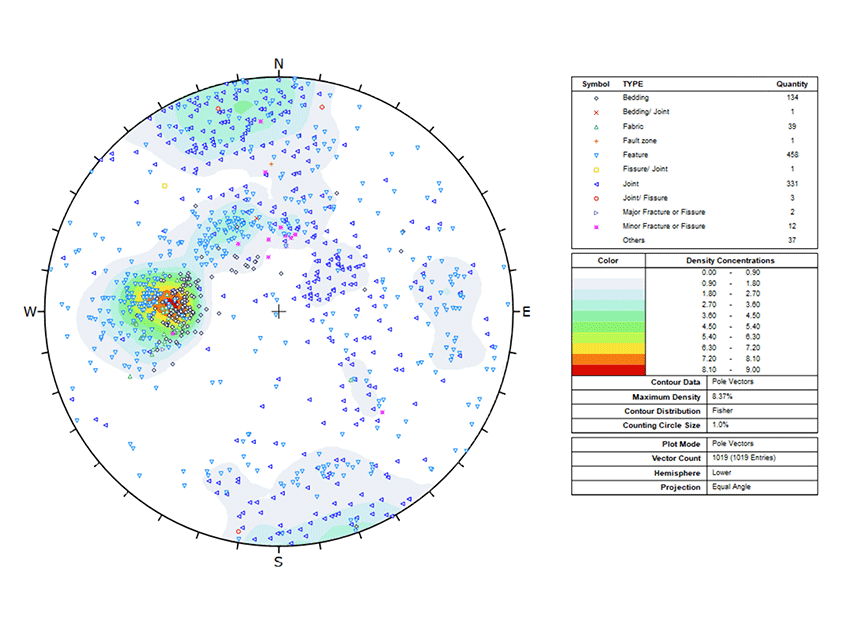Click the Joint left-triangle legend symbol
Screen dimensions: 848x630
point(596,184)
